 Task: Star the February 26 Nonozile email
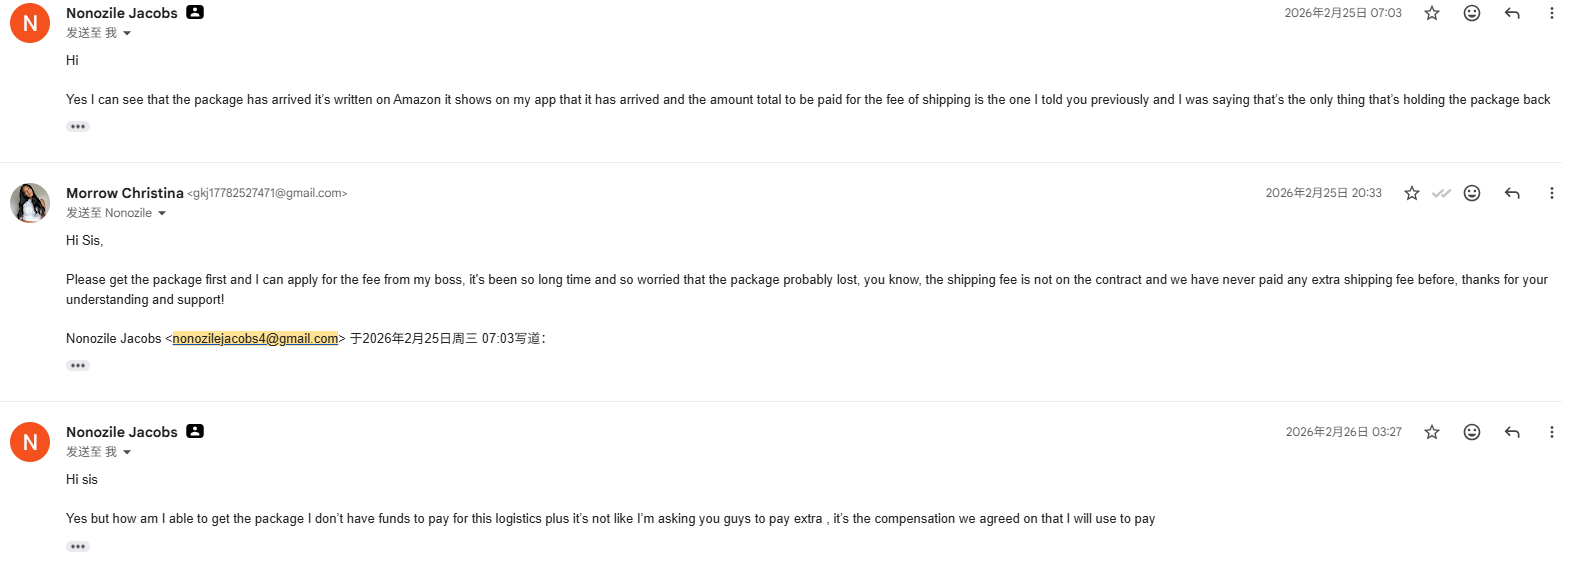[x=1432, y=432]
